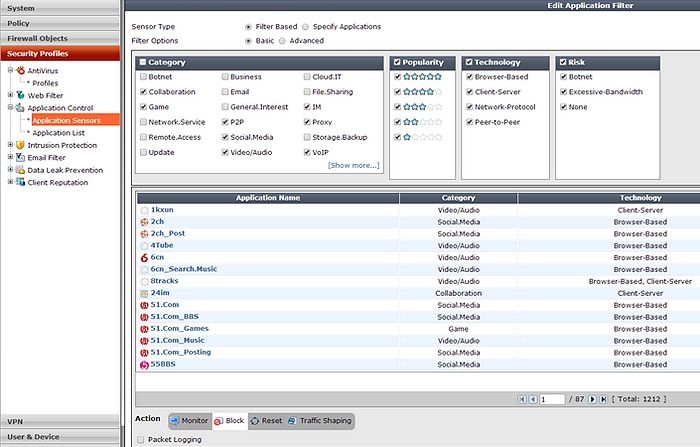Select the Specify Applications radio button

pyautogui.click(x=305, y=27)
